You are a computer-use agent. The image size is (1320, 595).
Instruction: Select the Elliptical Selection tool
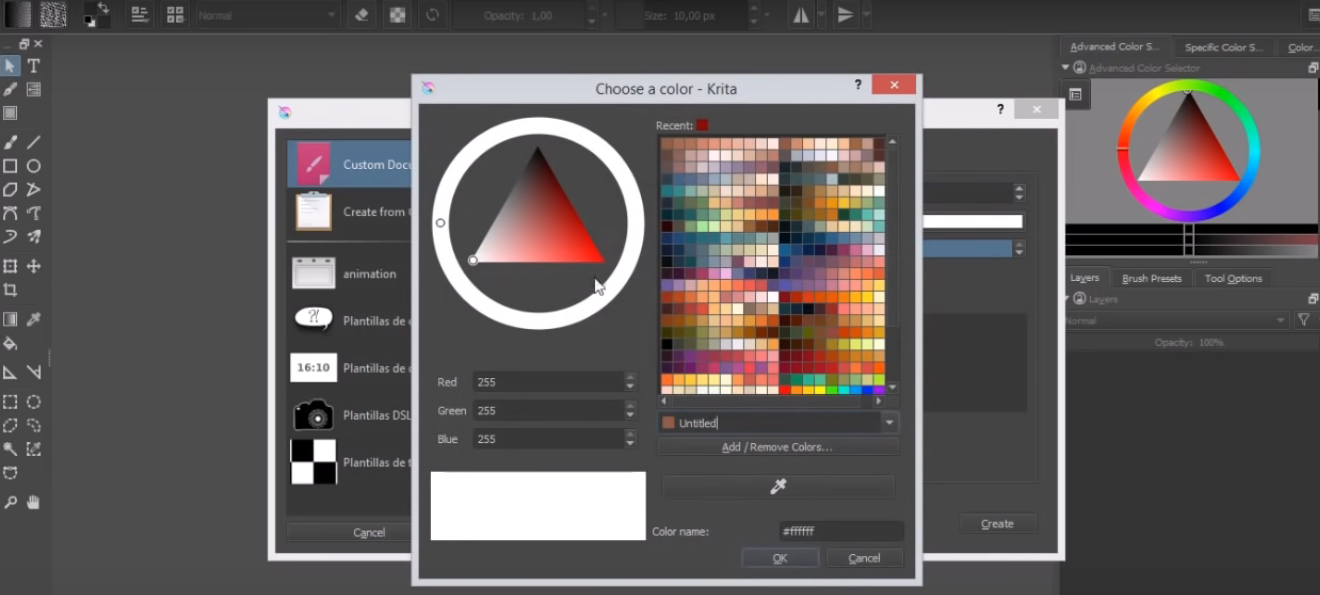click(x=33, y=402)
